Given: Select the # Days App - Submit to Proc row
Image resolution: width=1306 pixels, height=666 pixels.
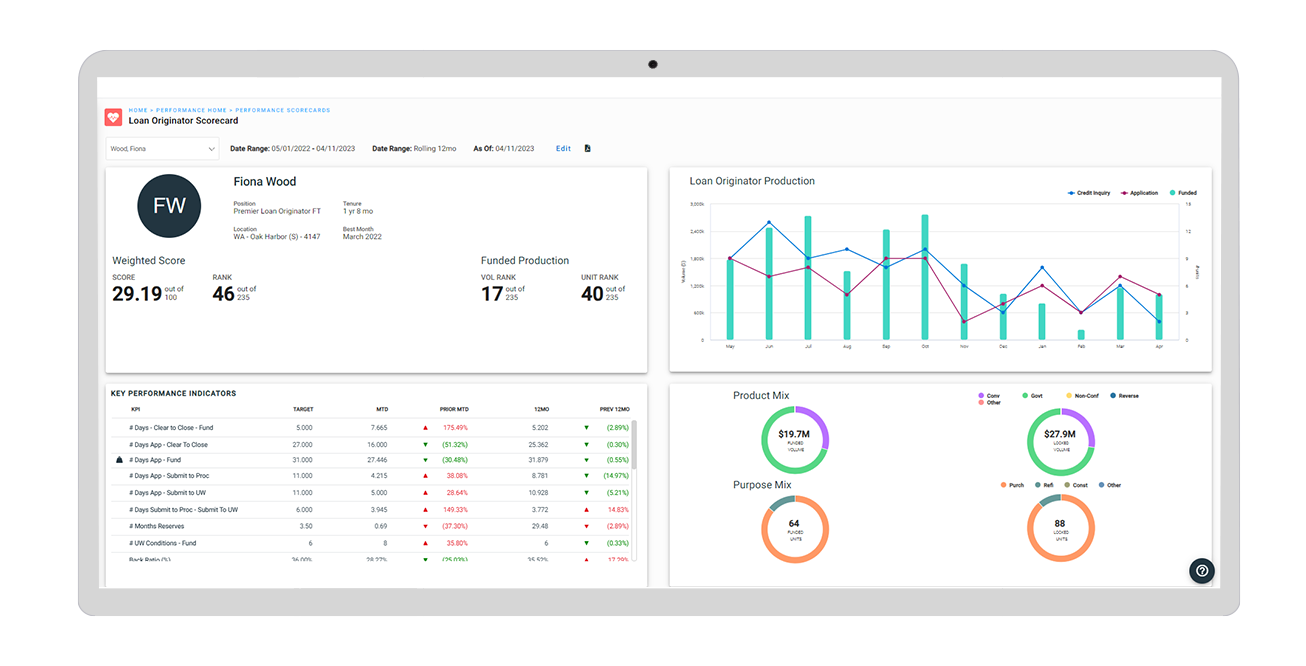Looking at the screenshot, I should click(x=371, y=476).
